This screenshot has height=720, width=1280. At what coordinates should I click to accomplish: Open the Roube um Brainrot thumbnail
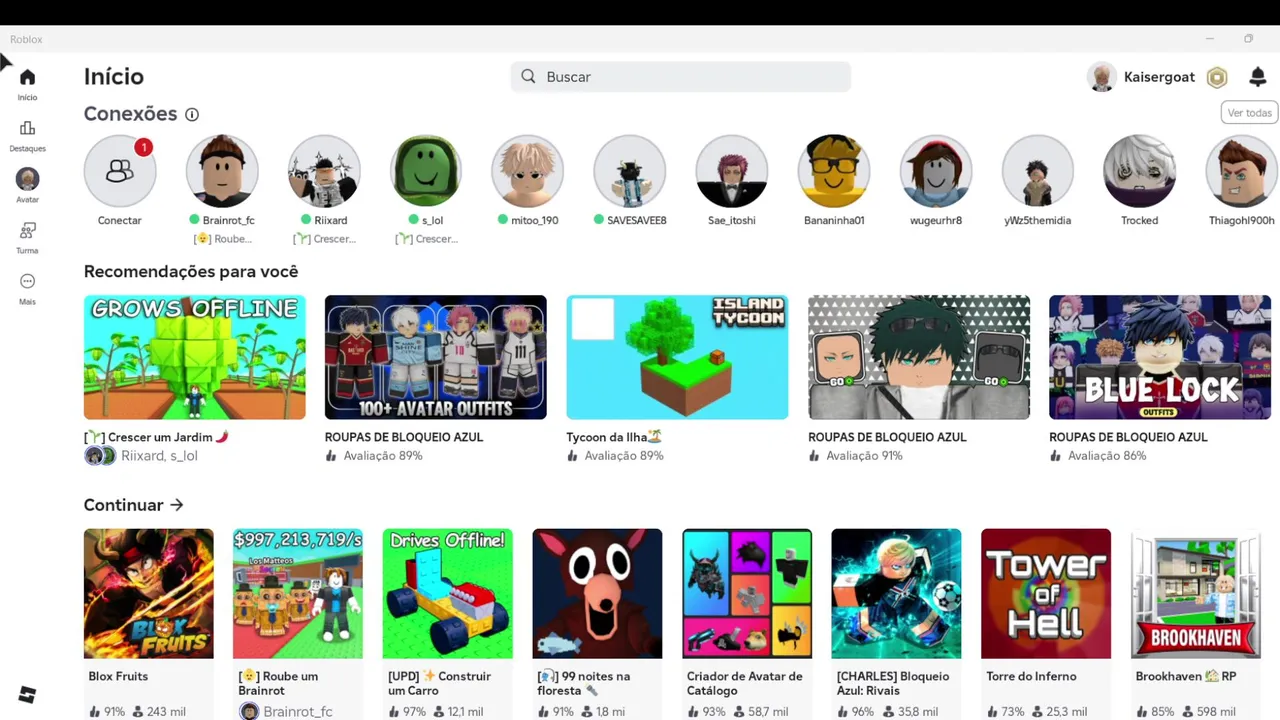(x=298, y=594)
